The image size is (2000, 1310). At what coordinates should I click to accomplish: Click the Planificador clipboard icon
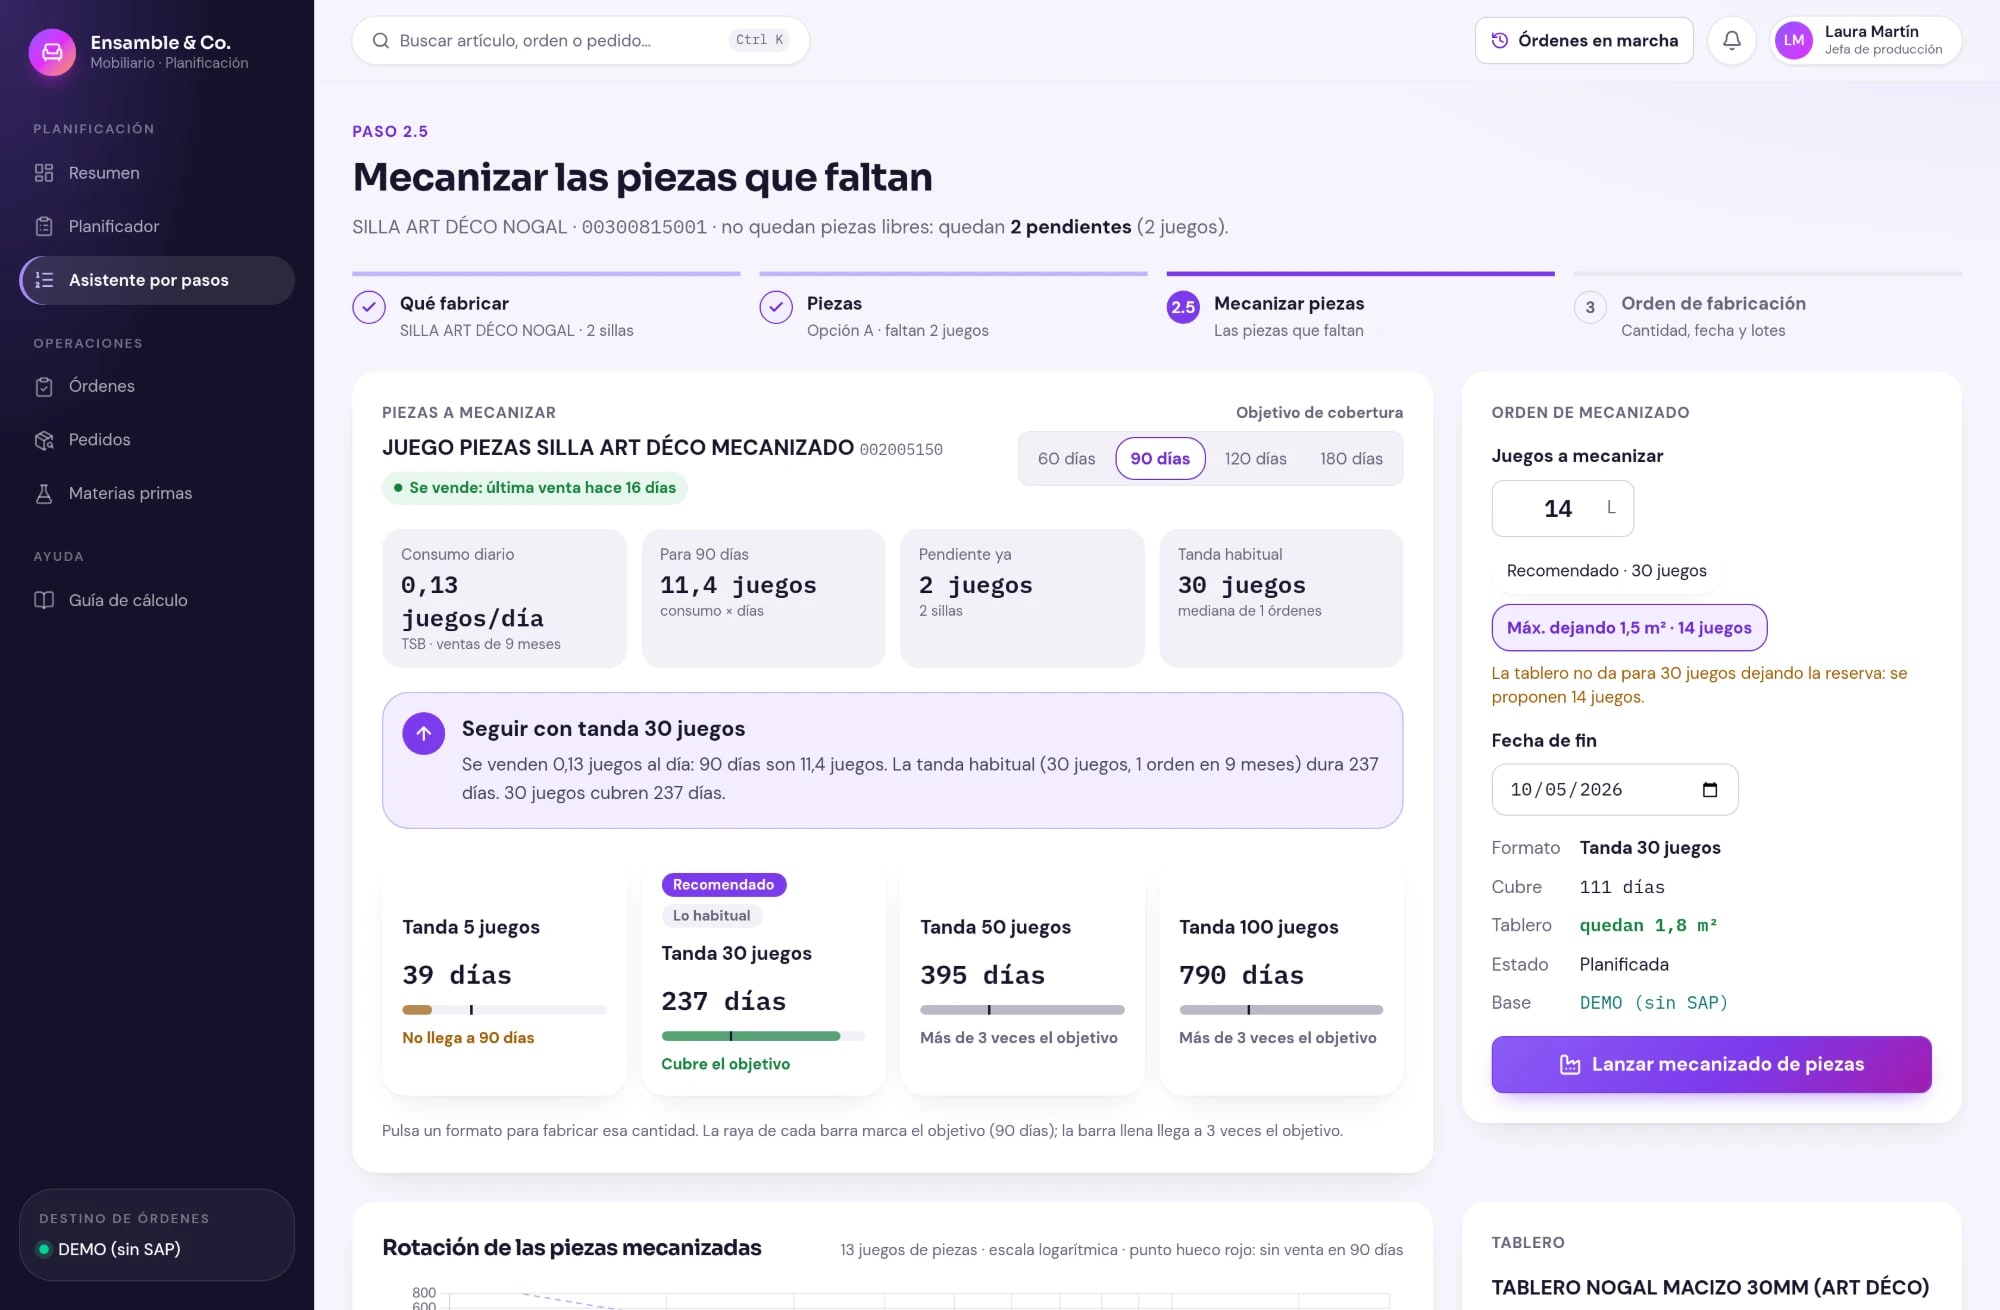(x=44, y=226)
